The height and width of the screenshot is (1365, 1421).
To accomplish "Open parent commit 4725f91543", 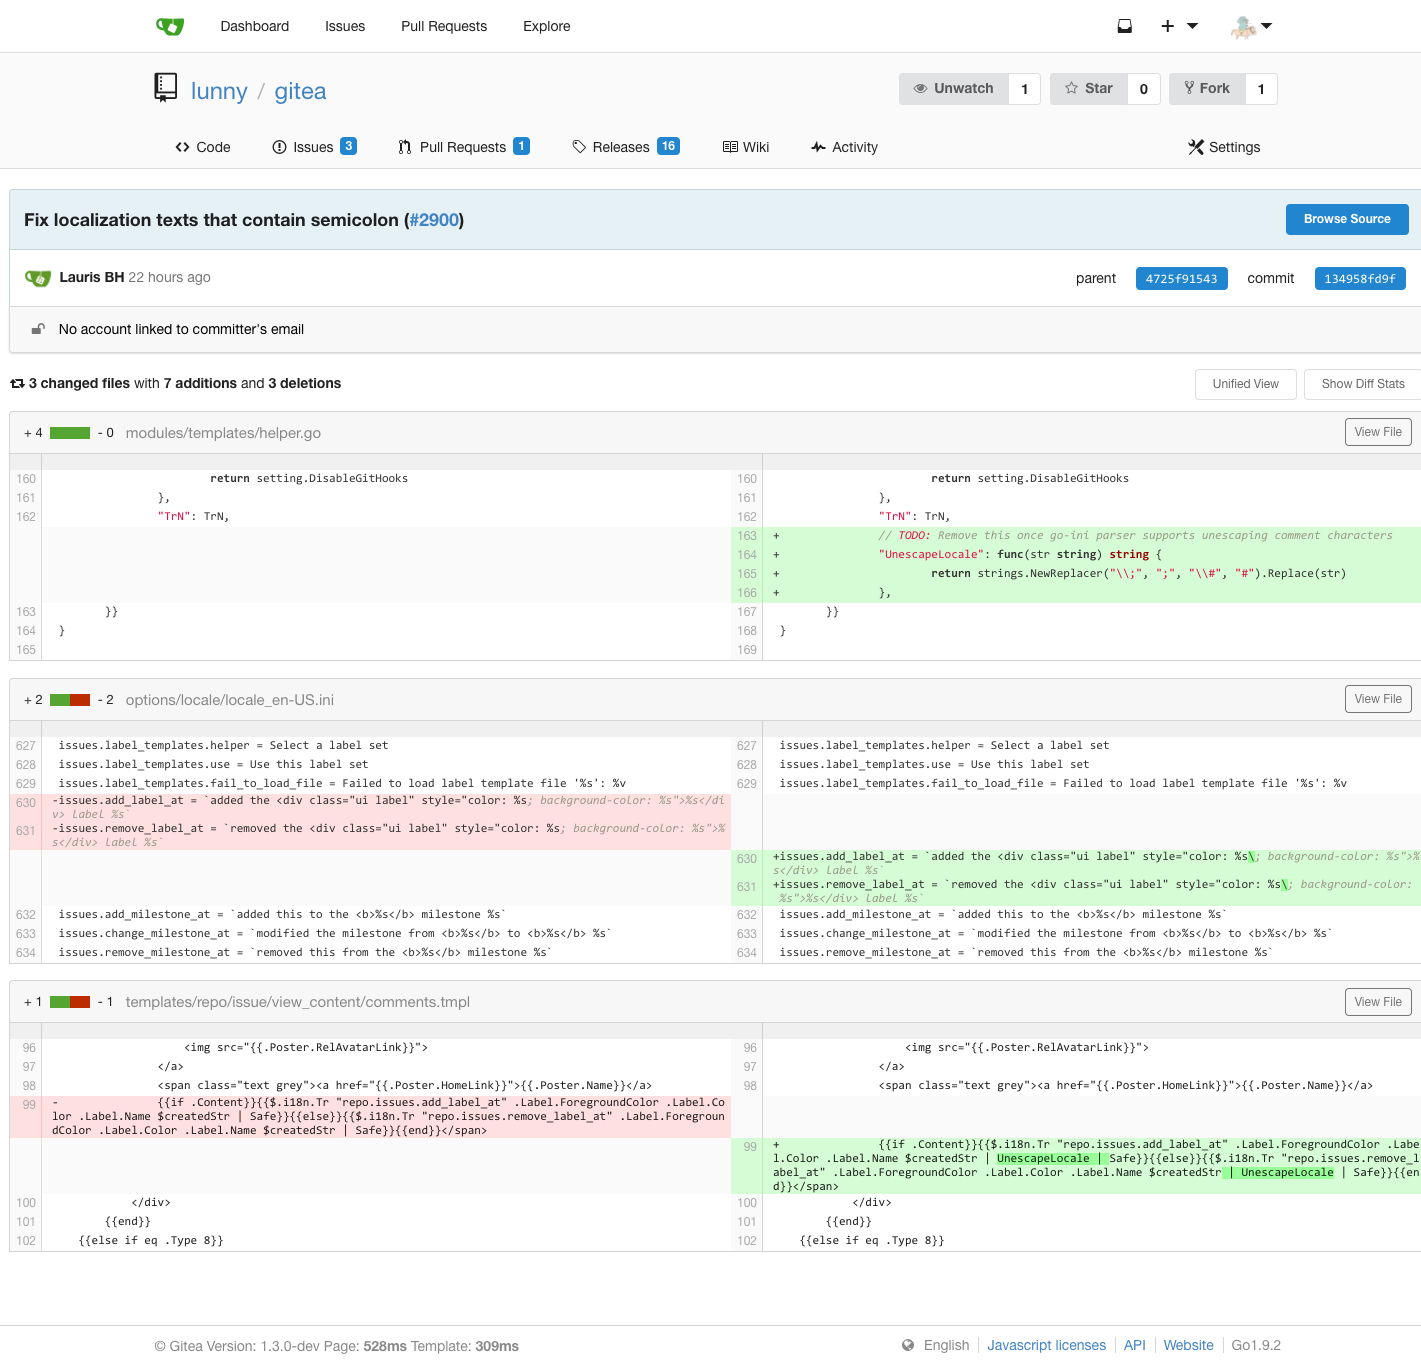I will coord(1181,278).
